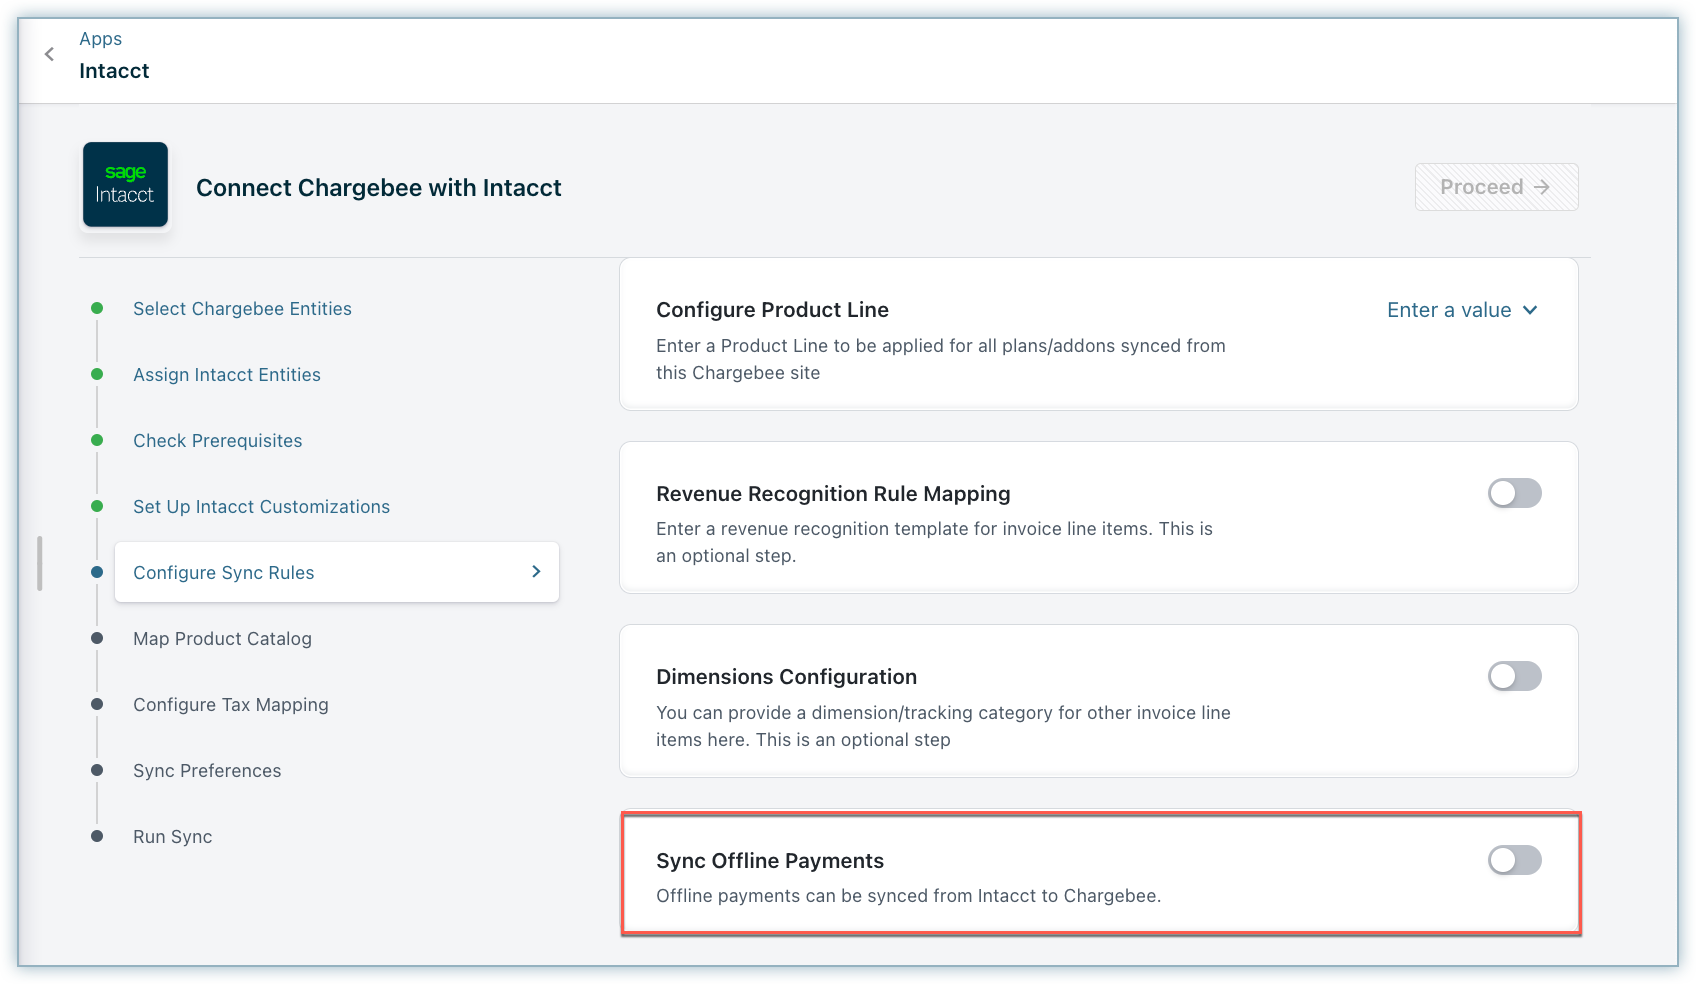This screenshot has width=1696, height=984.
Task: Enable the Revenue Recognition Rule Mapping toggle
Action: coord(1514,493)
